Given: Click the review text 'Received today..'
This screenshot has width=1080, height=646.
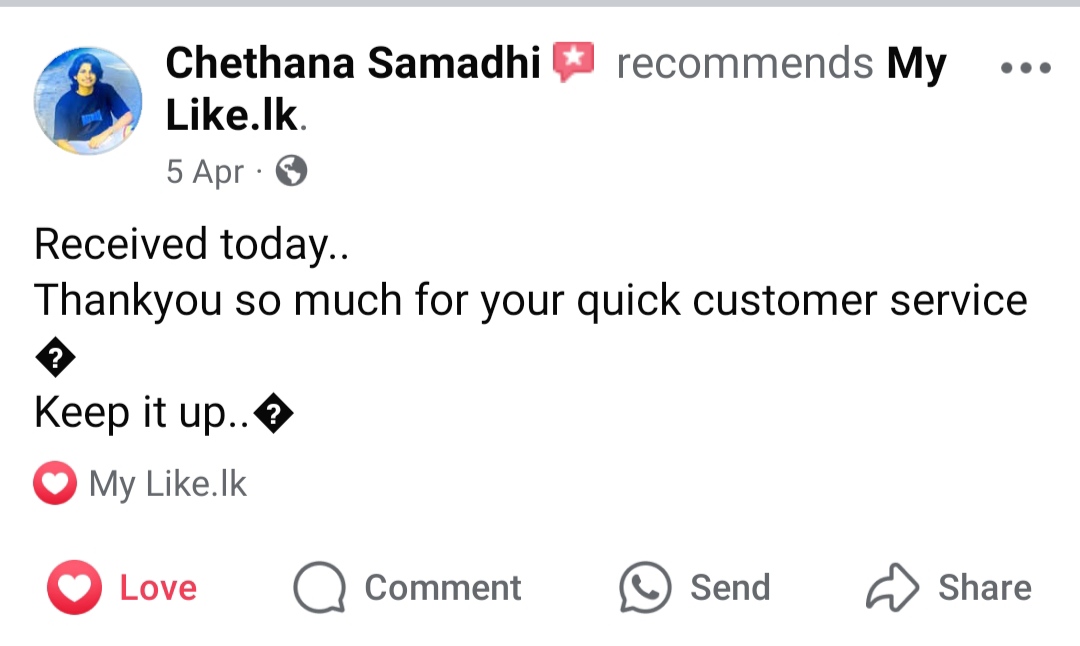Looking at the screenshot, I should (x=191, y=244).
